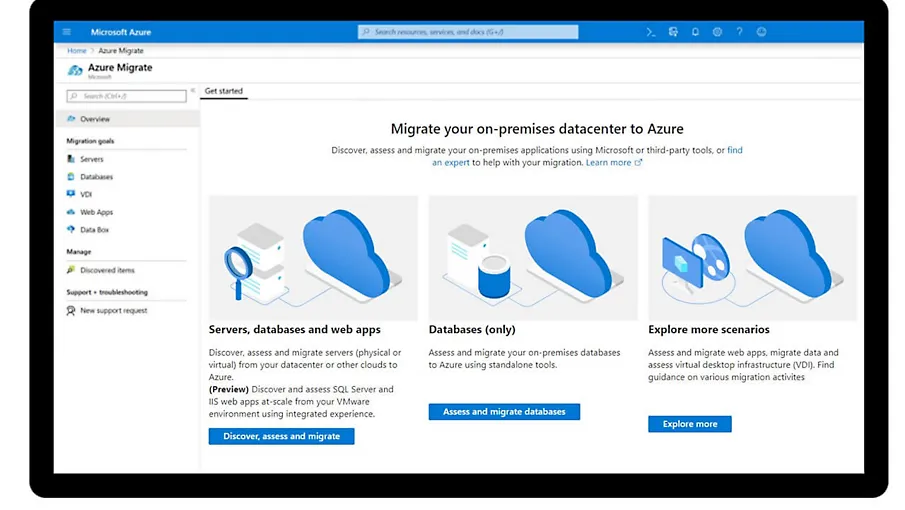Click the Servers, databases and web apps illustration
905x510 pixels.
[x=313, y=258]
